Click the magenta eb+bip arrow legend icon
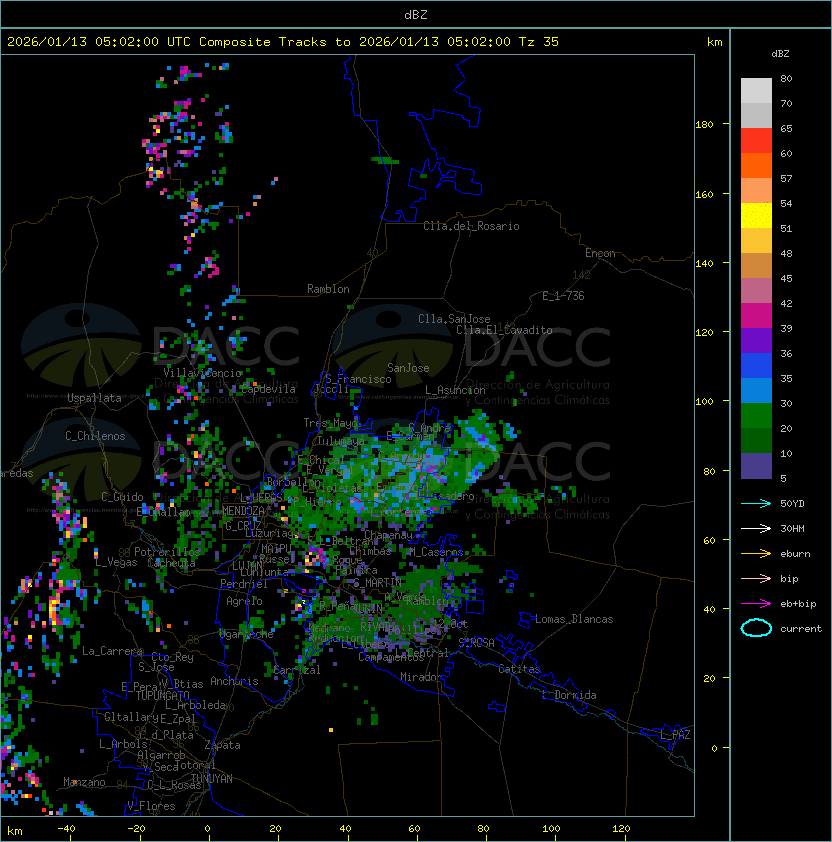 pyautogui.click(x=756, y=604)
